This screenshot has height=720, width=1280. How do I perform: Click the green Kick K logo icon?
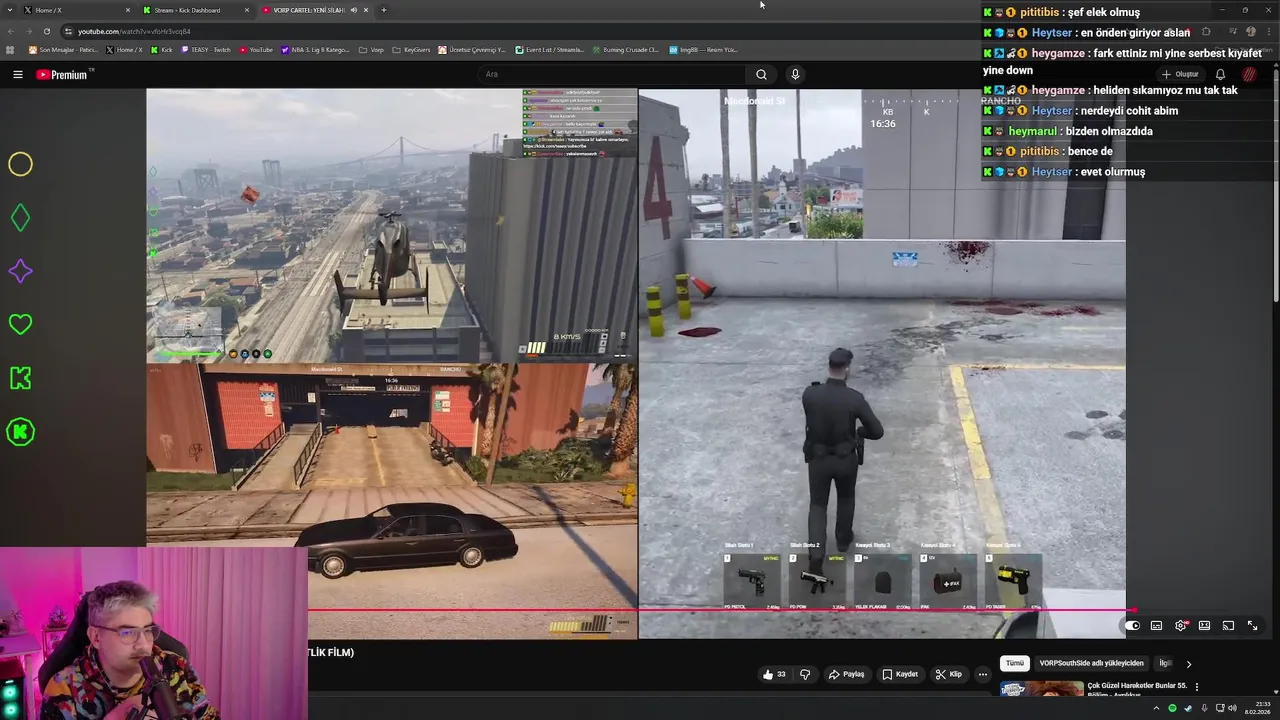click(20, 378)
